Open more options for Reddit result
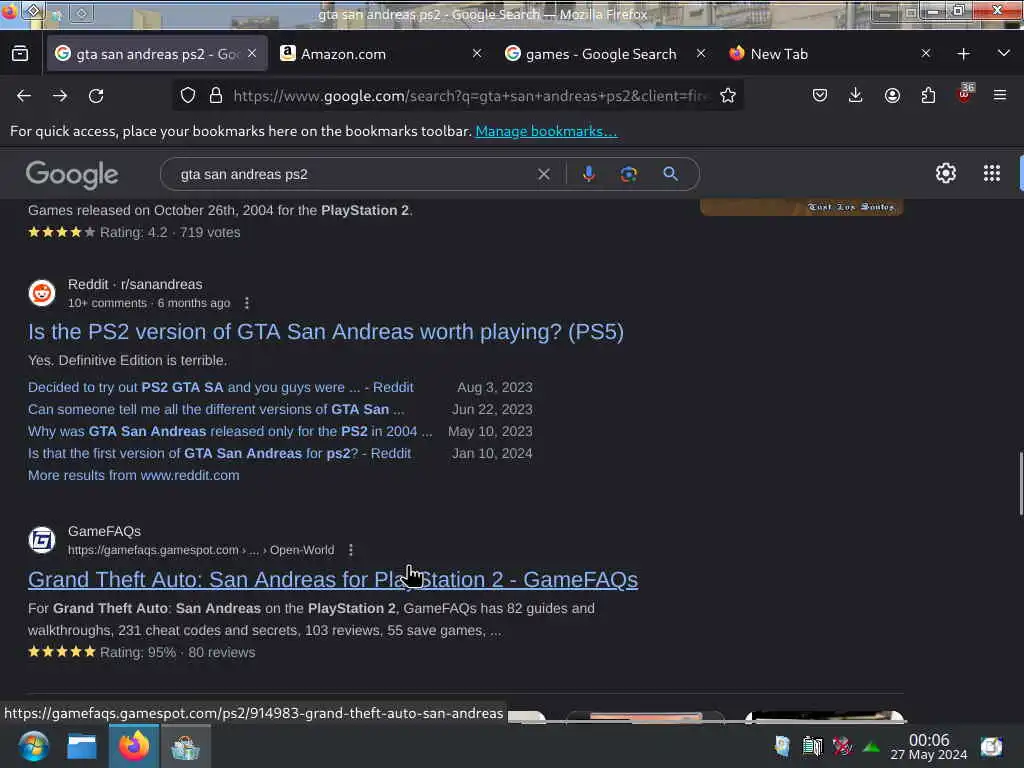The height and width of the screenshot is (768, 1024). [246, 303]
